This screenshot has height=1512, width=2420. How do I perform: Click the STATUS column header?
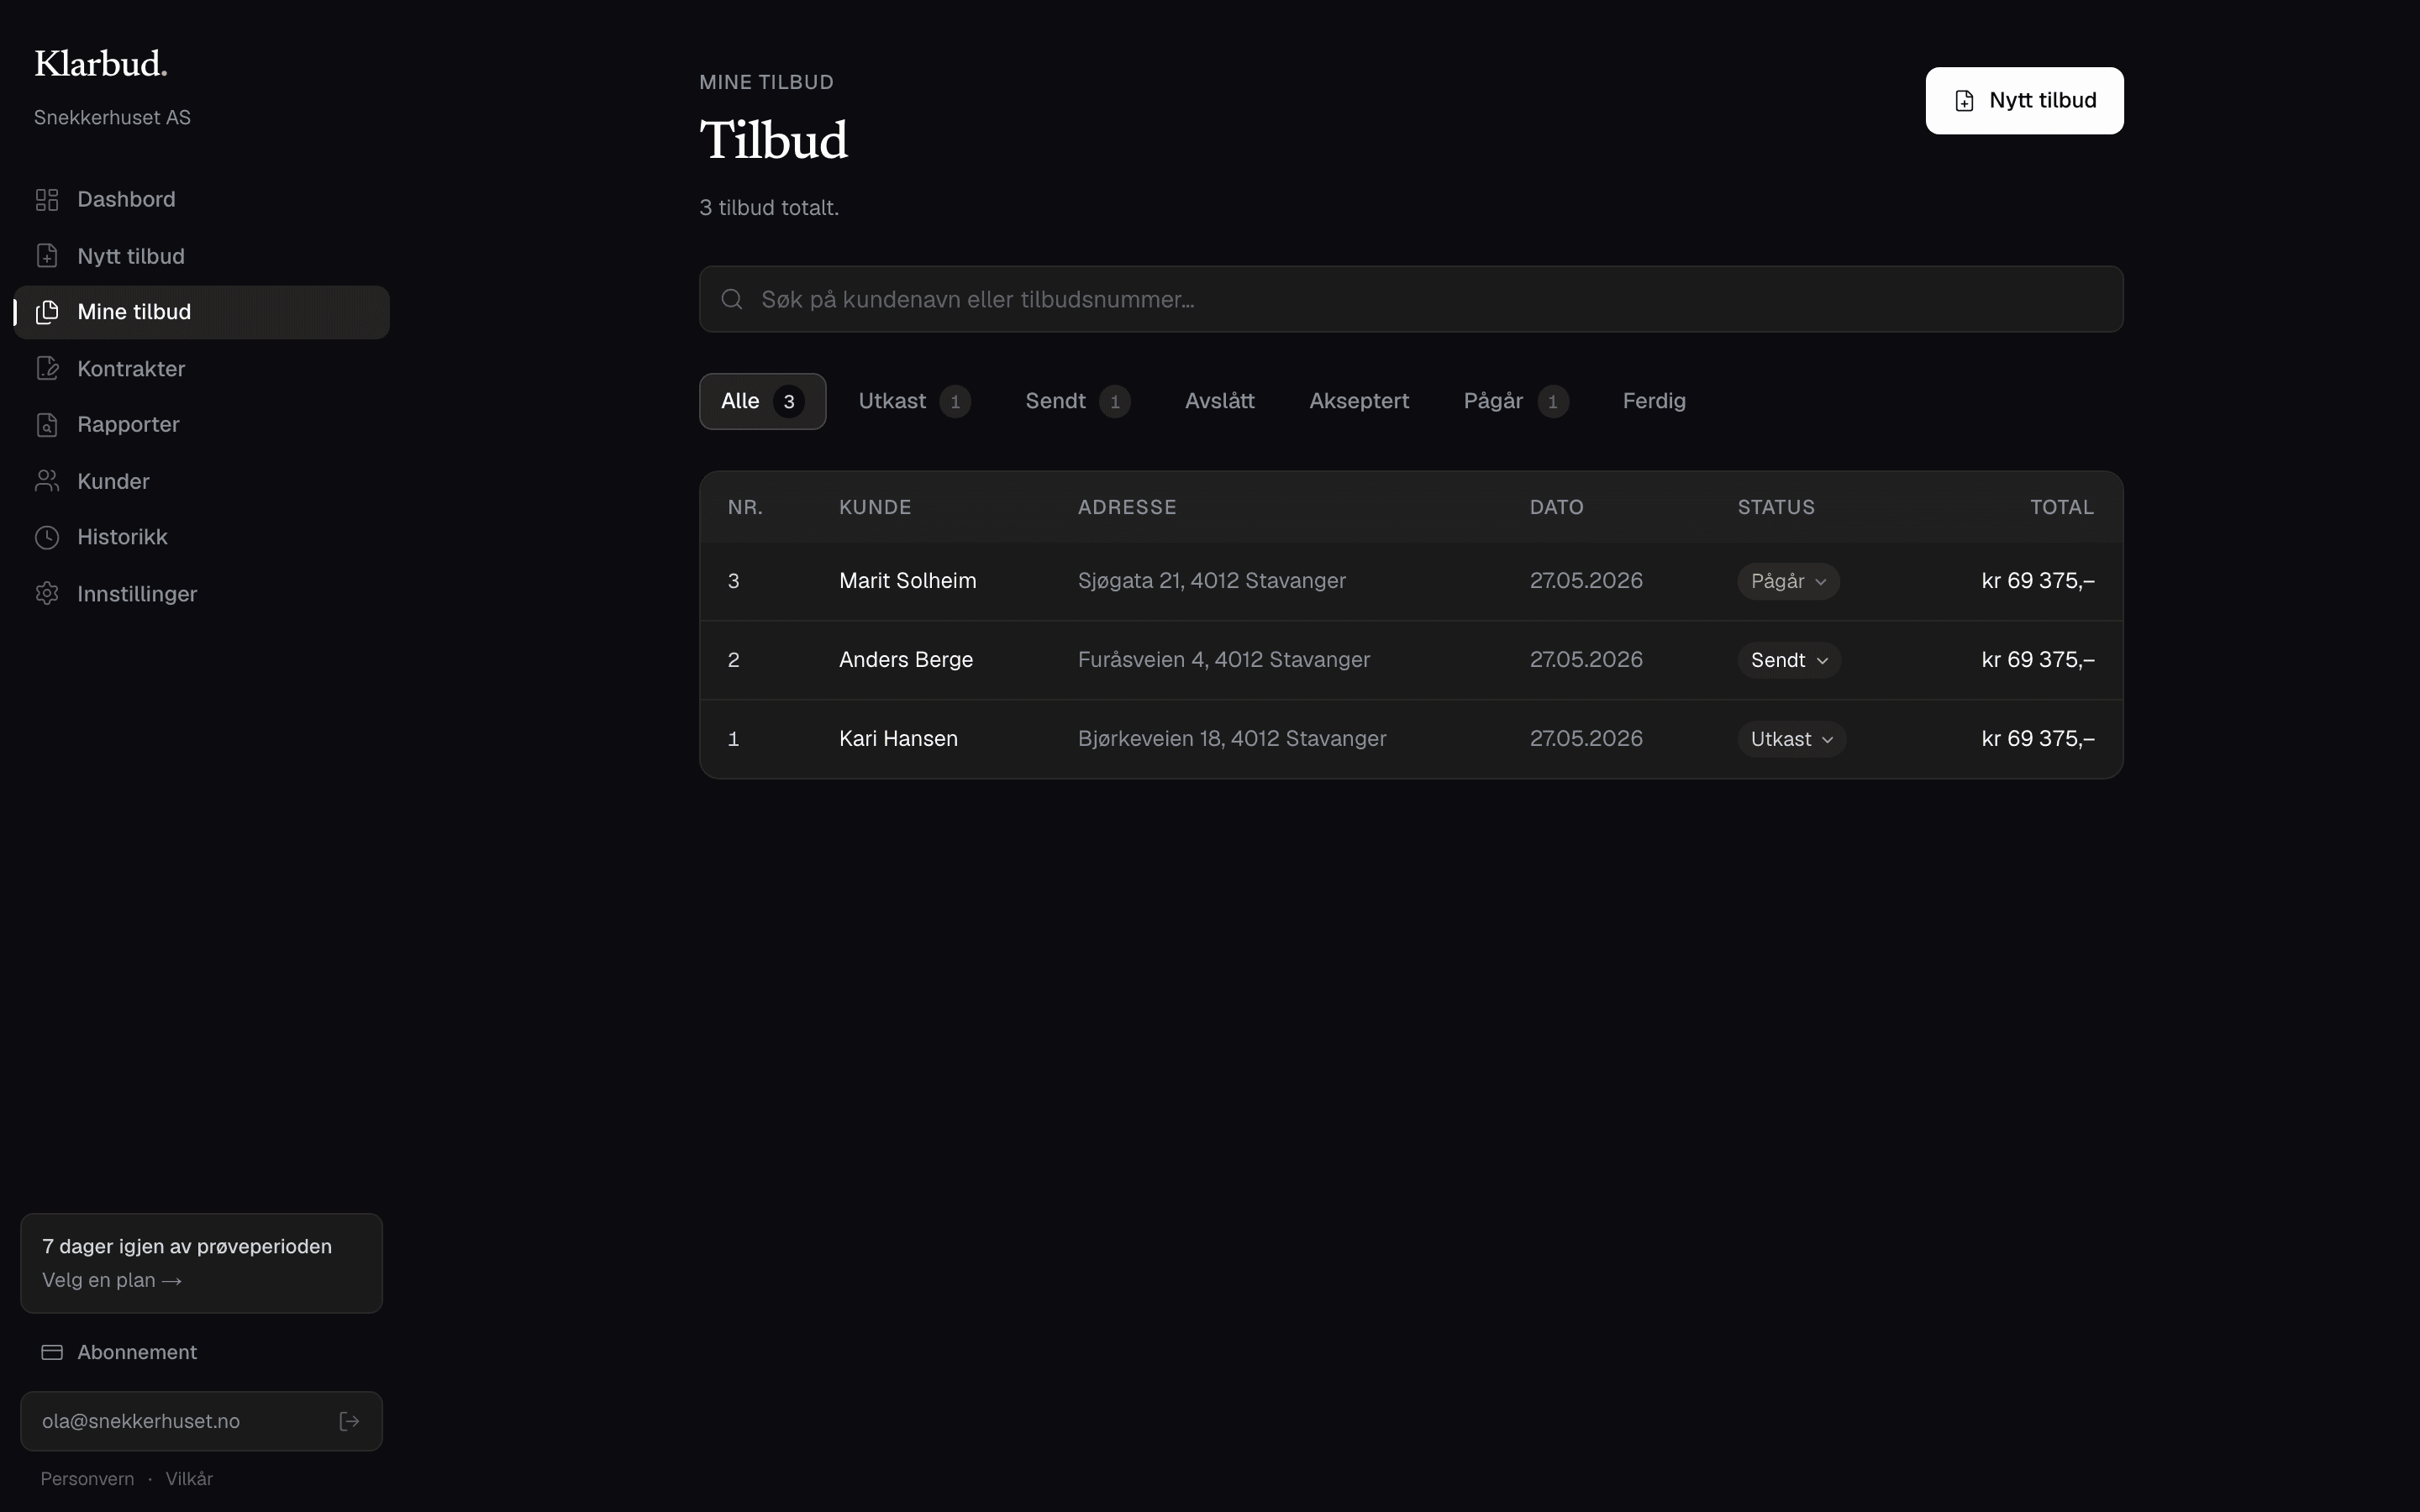1776,507
